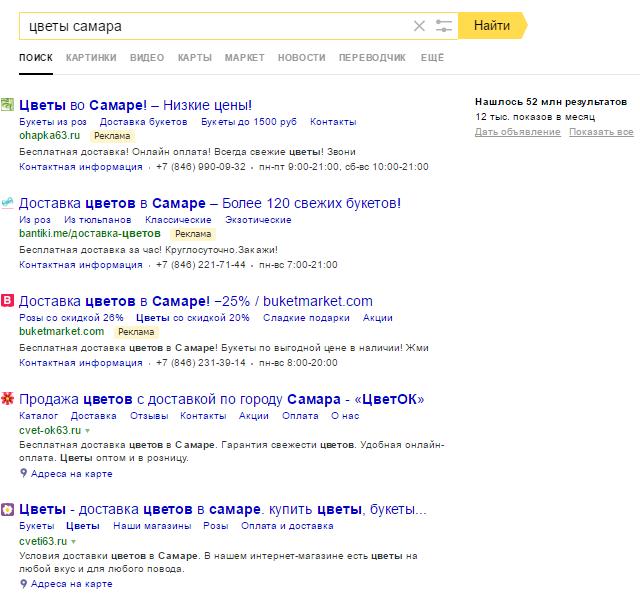This screenshot has height=604, width=640.
Task: Open 'Букеты из роз' sitelink
Action: tap(53, 122)
